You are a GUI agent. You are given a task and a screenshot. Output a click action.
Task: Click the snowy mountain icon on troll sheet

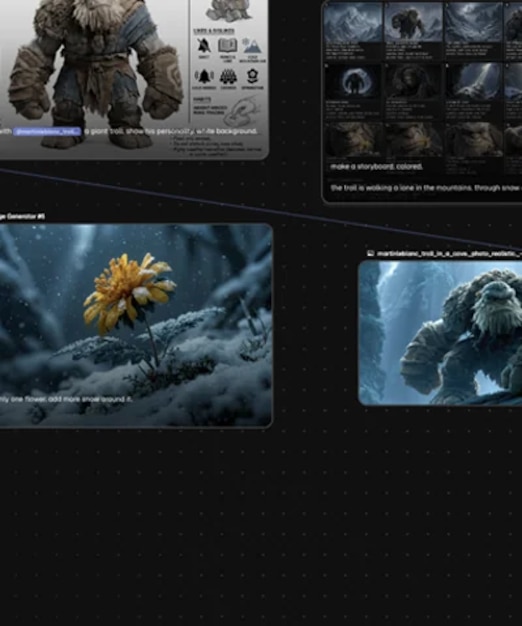point(252,46)
